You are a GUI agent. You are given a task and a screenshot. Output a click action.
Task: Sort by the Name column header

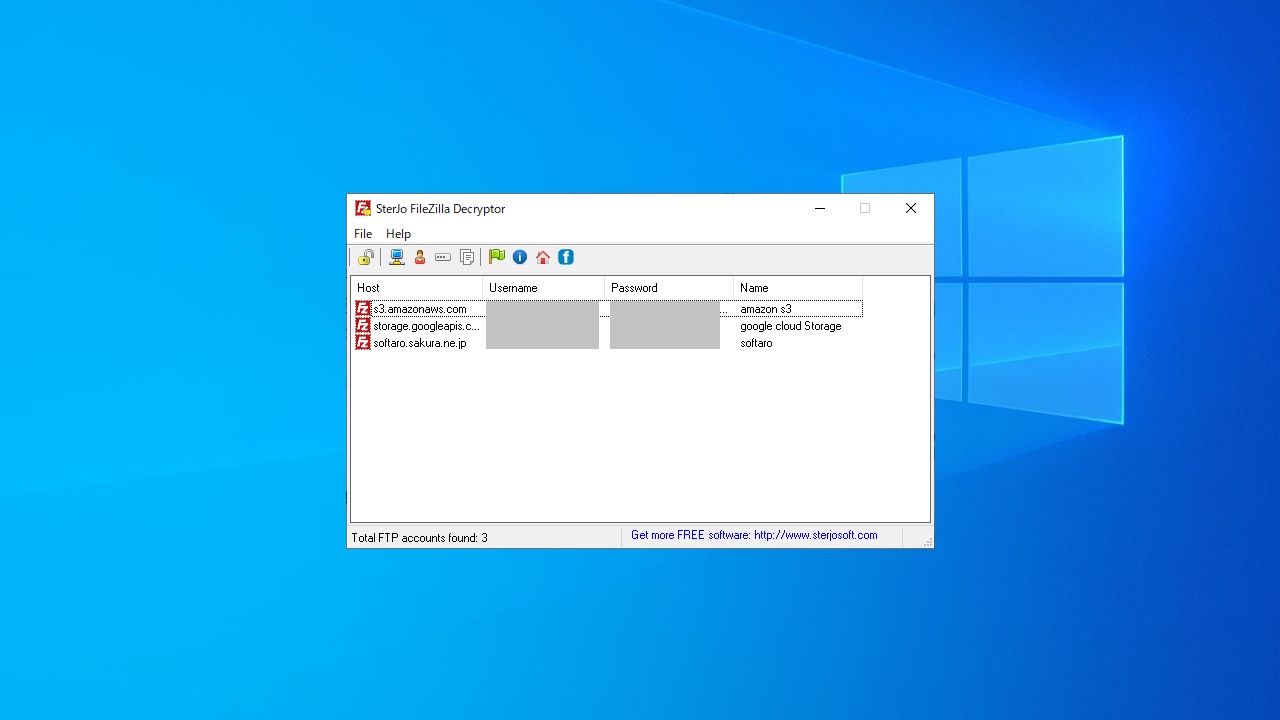tap(798, 288)
